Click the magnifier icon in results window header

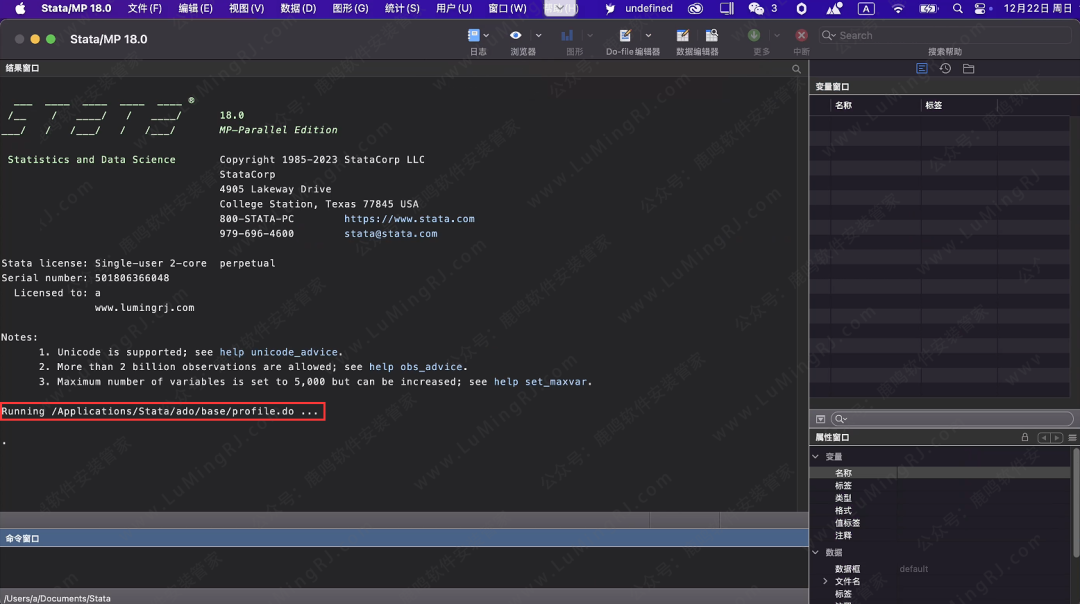(797, 69)
